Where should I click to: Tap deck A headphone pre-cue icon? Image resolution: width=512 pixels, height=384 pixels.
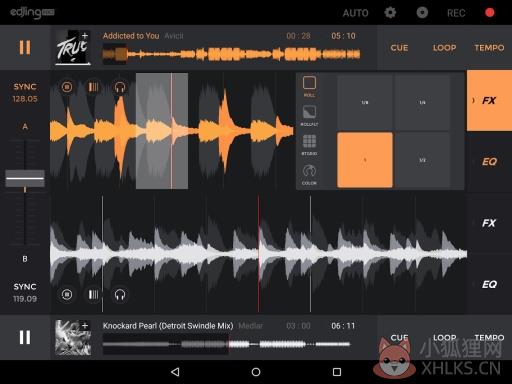click(x=120, y=87)
